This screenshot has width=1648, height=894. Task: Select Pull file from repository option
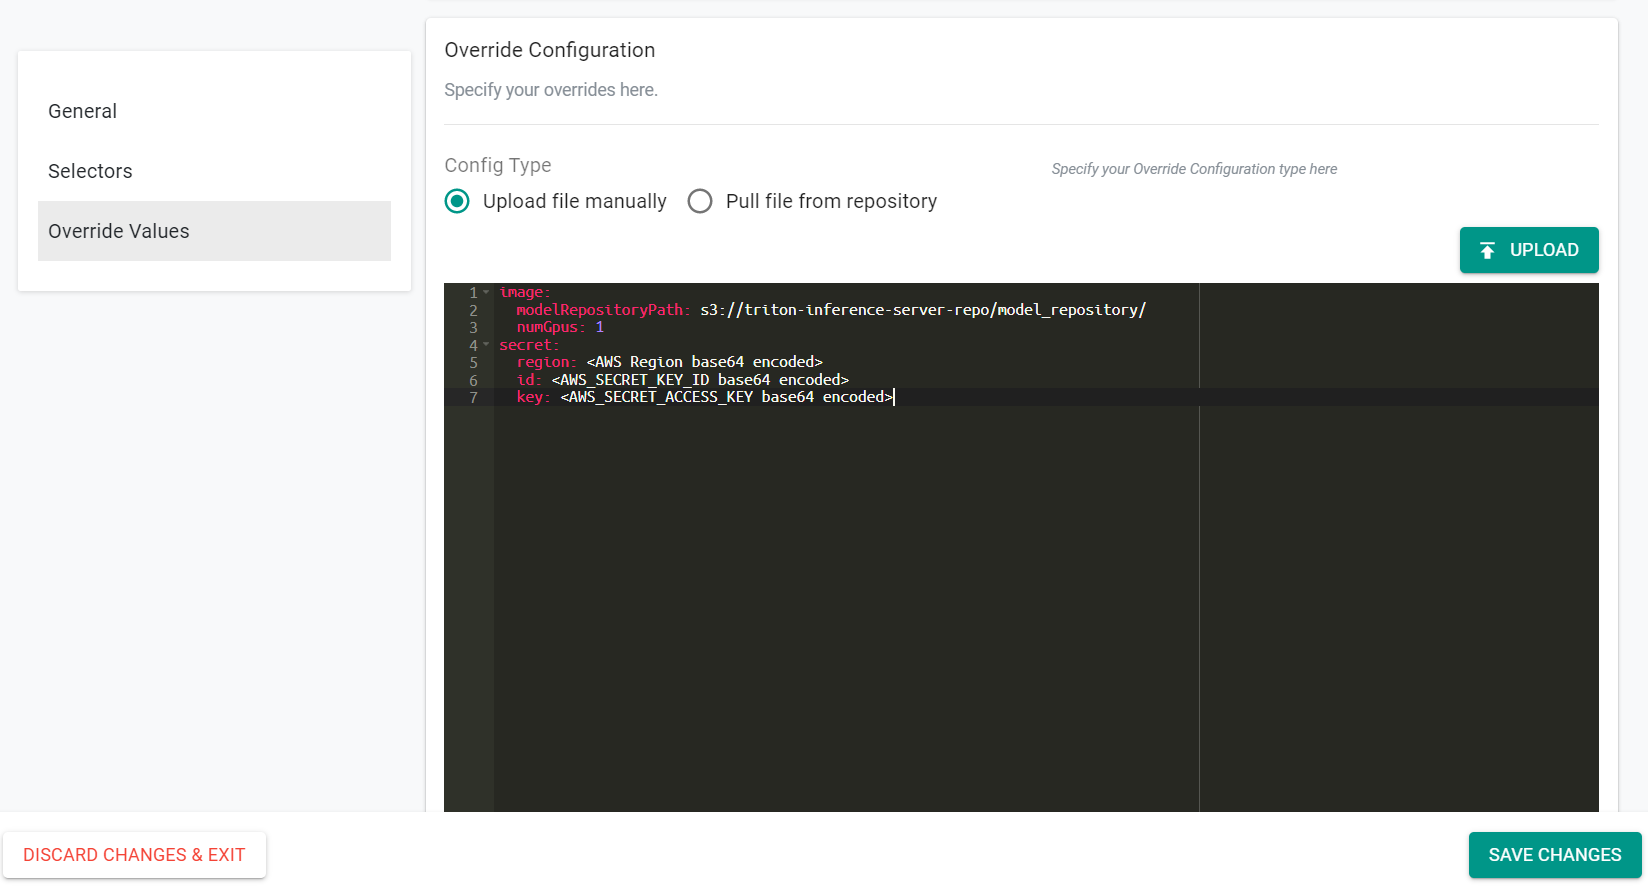700,201
